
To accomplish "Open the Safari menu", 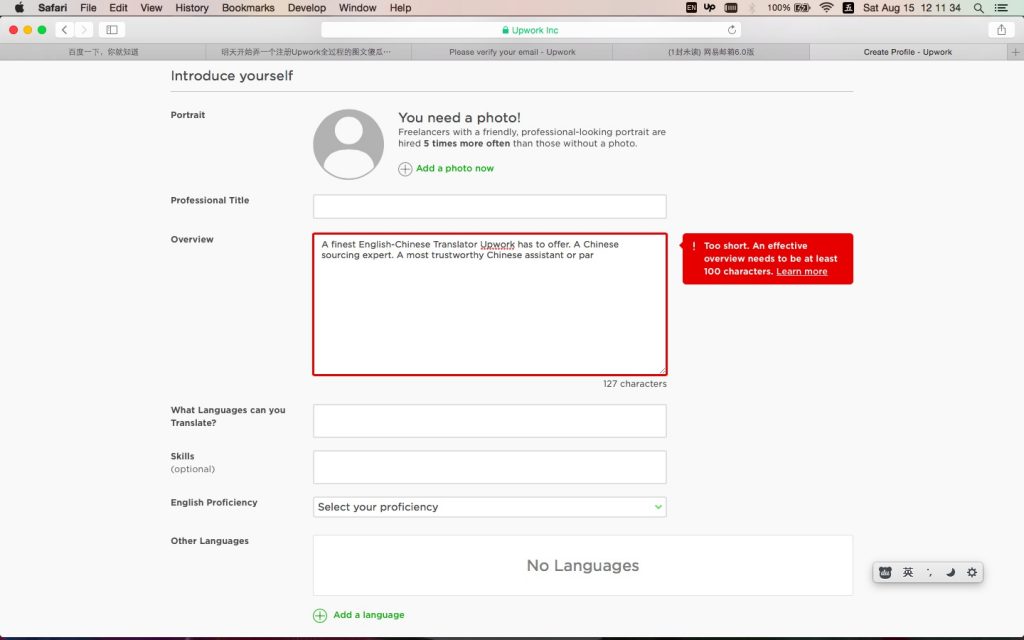I will (x=52, y=8).
